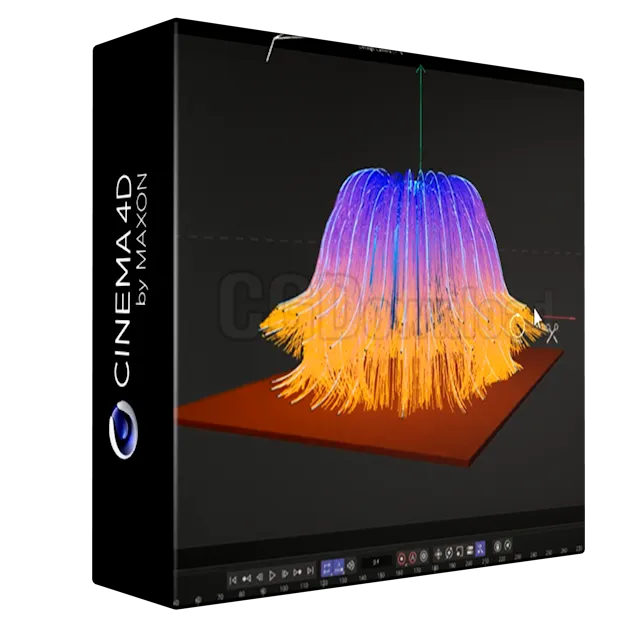Go to next keyframe
The width and height of the screenshot is (630, 630).
pyautogui.click(x=297, y=572)
